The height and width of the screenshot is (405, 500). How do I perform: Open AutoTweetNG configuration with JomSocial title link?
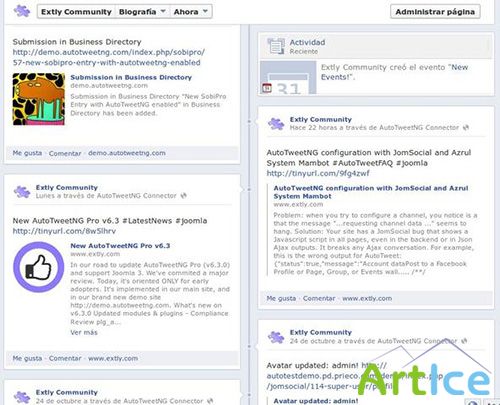tap(371, 192)
